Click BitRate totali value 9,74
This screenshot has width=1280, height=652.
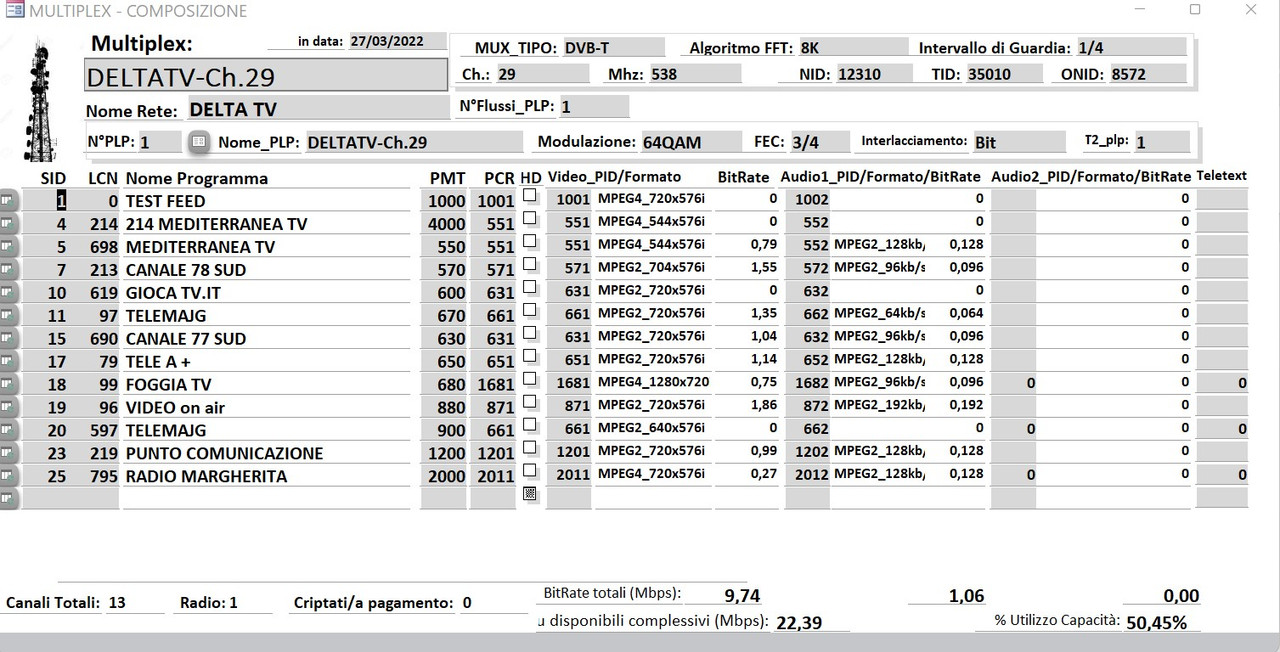click(x=742, y=596)
